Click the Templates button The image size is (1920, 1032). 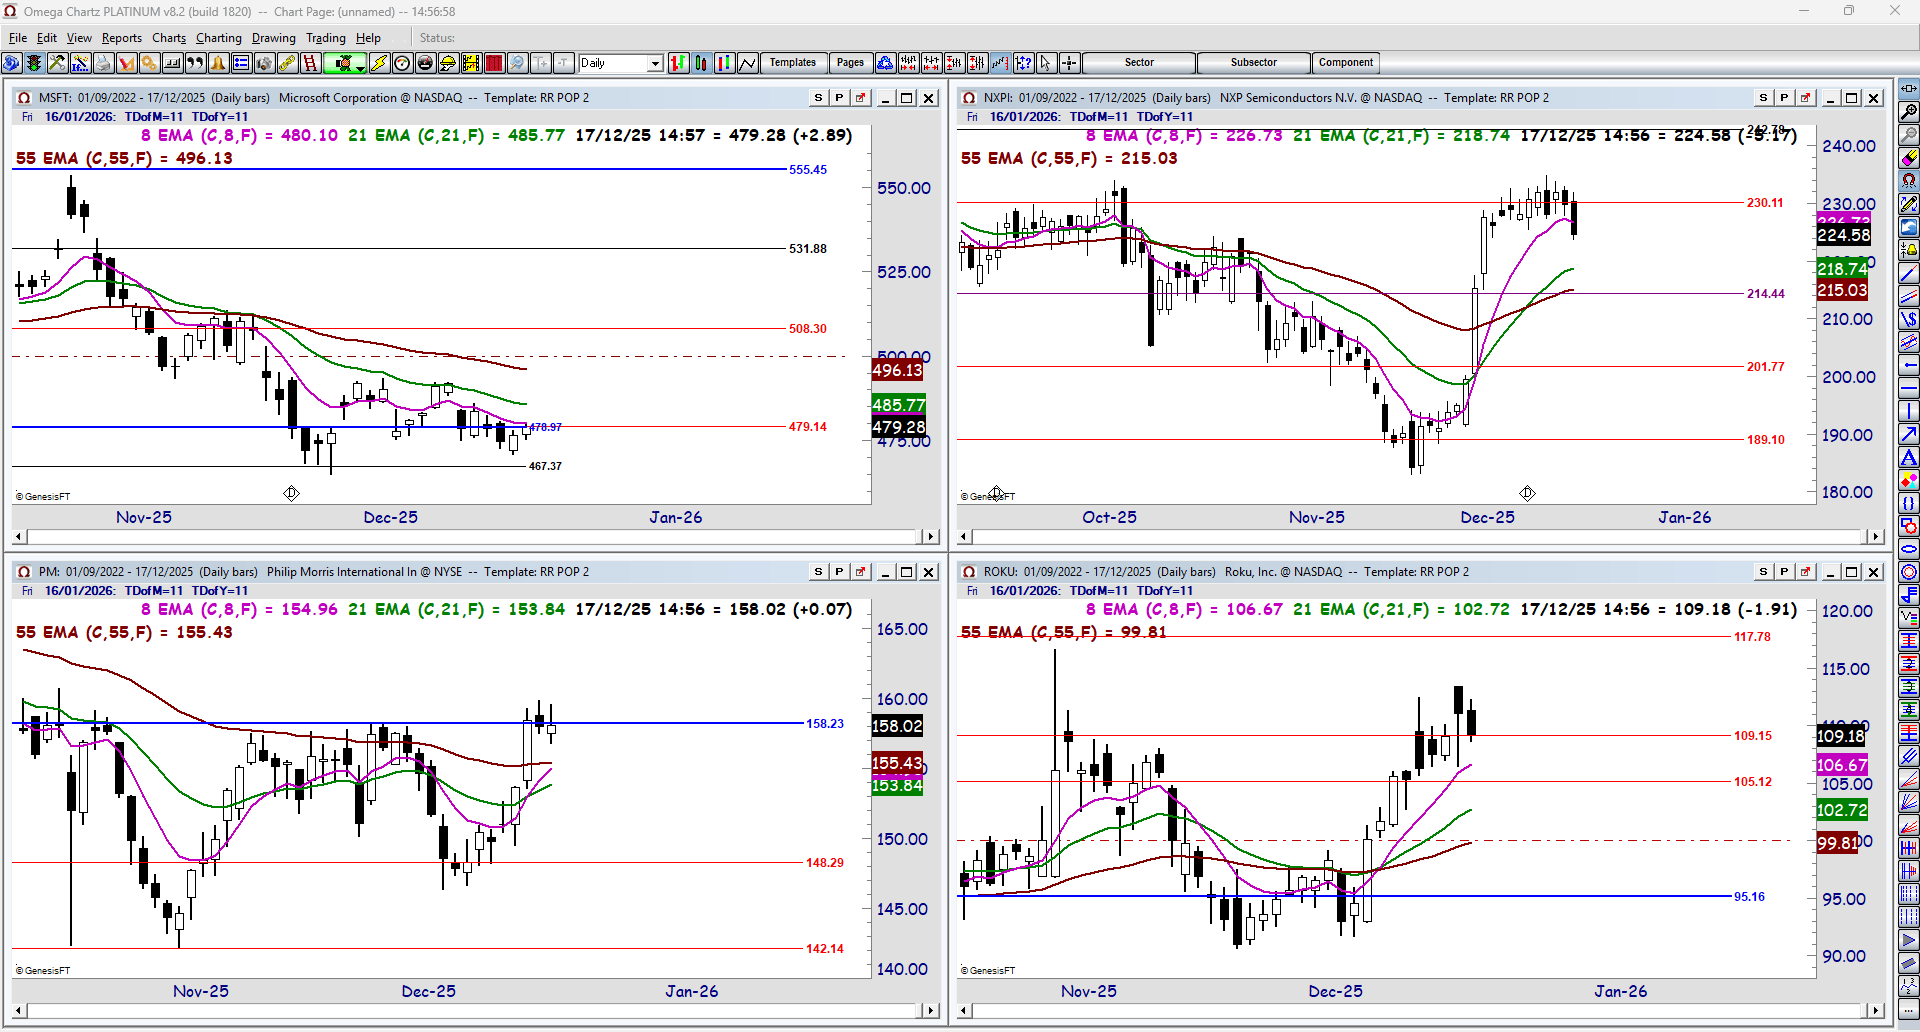(x=793, y=63)
